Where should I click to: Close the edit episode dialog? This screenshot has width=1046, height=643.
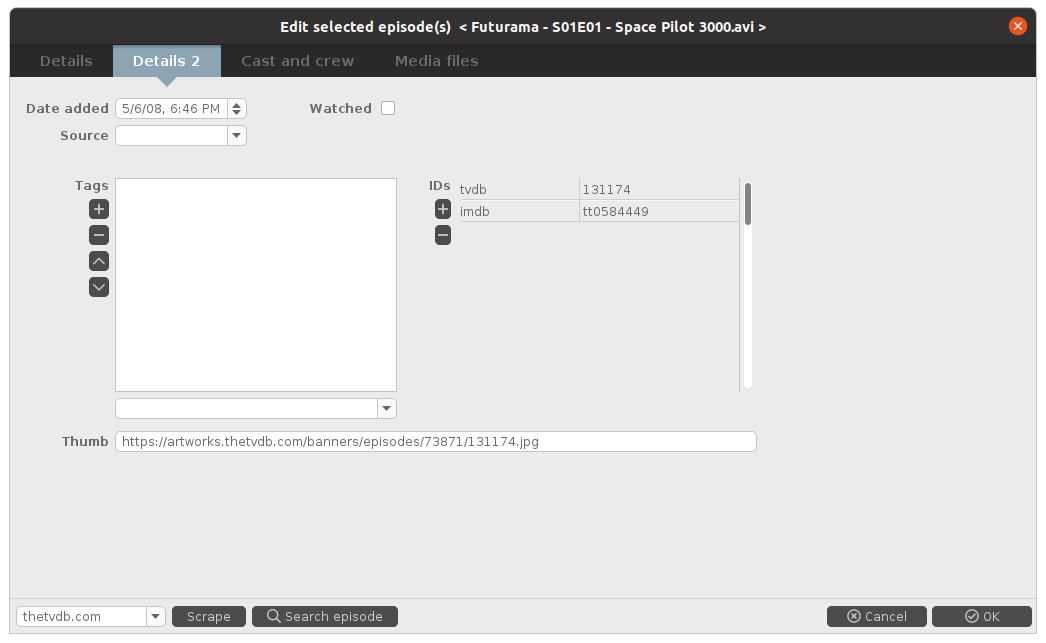(x=1018, y=27)
